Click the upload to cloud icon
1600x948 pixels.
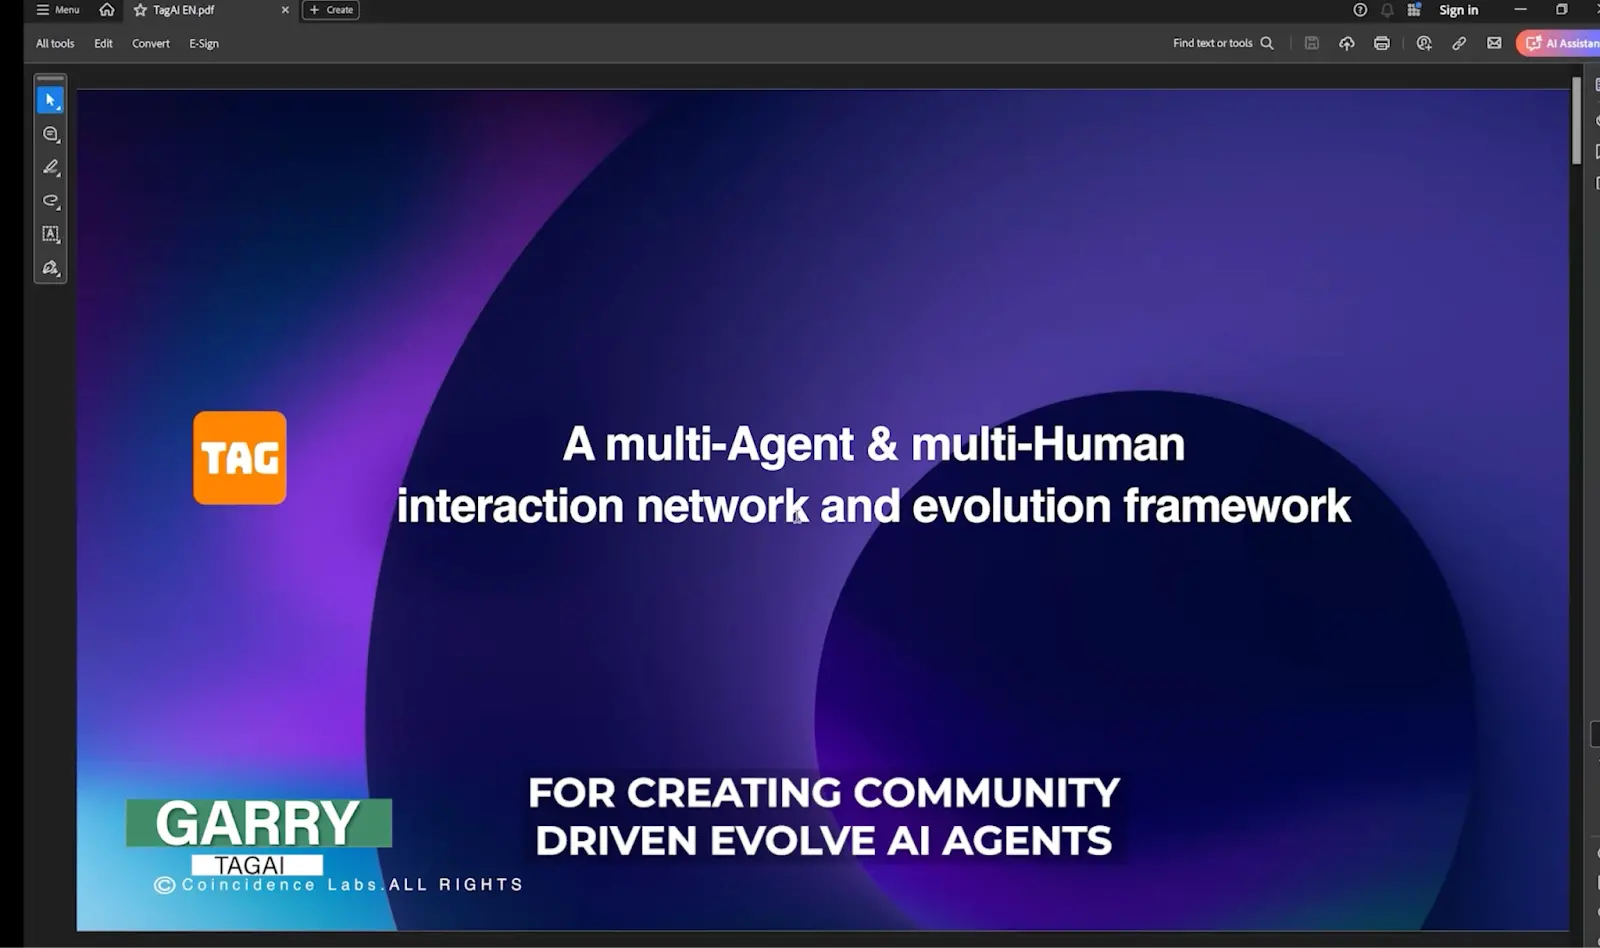tap(1347, 43)
